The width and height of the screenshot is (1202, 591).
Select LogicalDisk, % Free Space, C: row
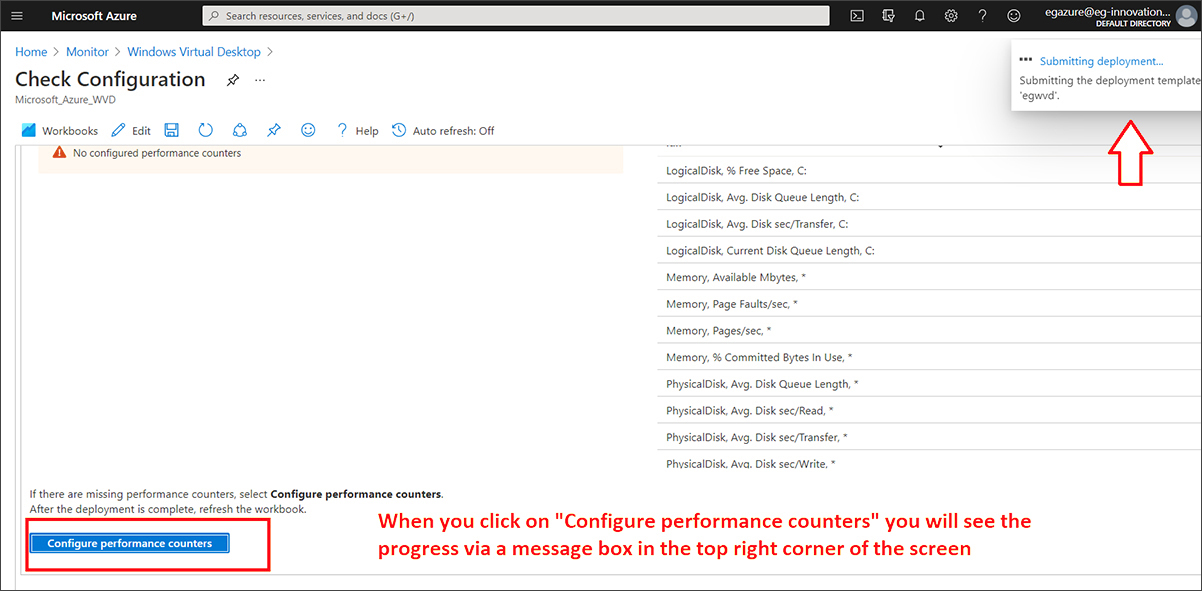929,171
